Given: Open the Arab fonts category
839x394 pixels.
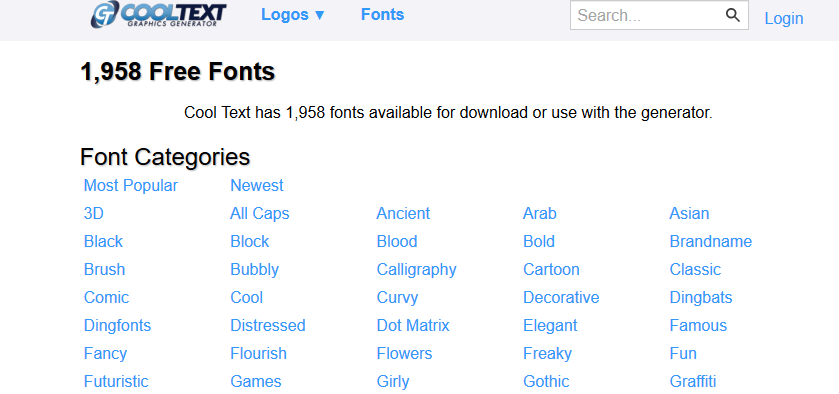Looking at the screenshot, I should tap(540, 214).
